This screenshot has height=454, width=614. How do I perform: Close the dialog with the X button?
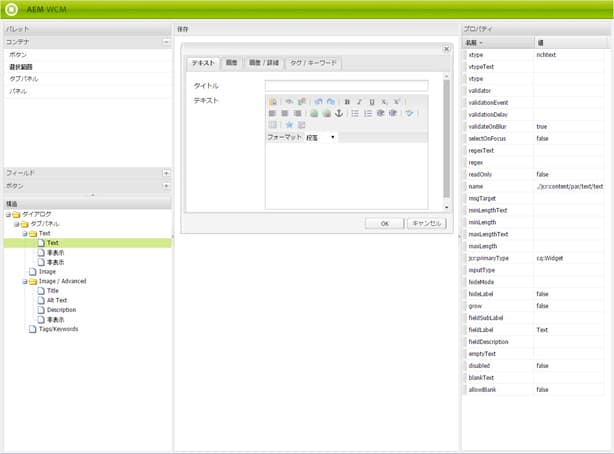[x=446, y=49]
